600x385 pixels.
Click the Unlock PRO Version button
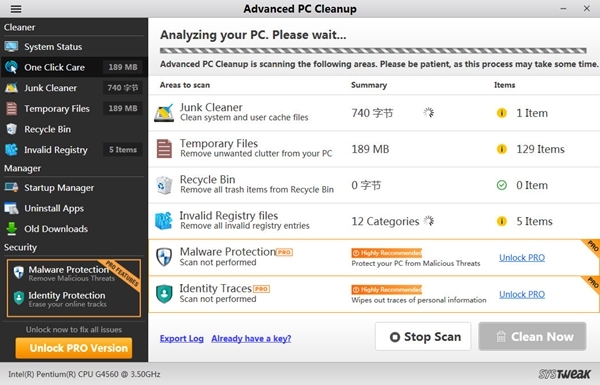(74, 348)
